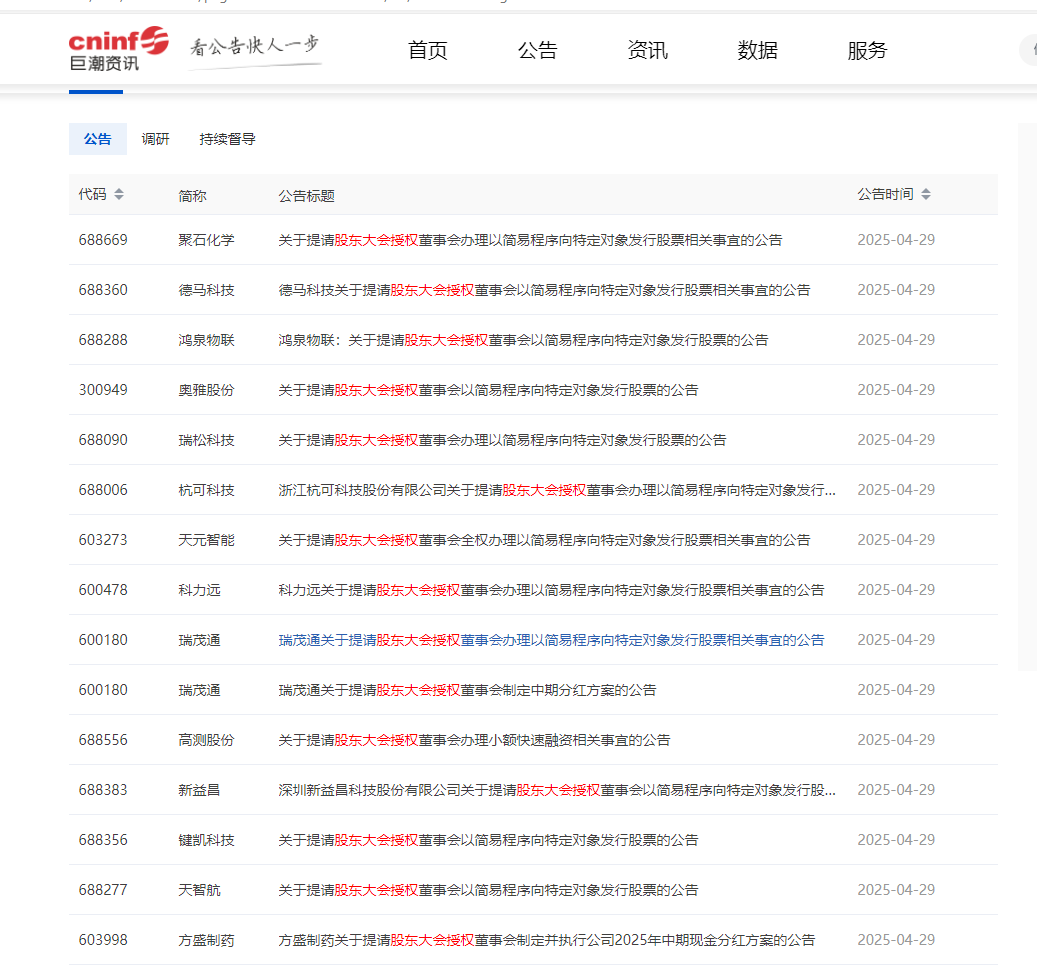Switch to the 持续督导 tab

tap(228, 139)
